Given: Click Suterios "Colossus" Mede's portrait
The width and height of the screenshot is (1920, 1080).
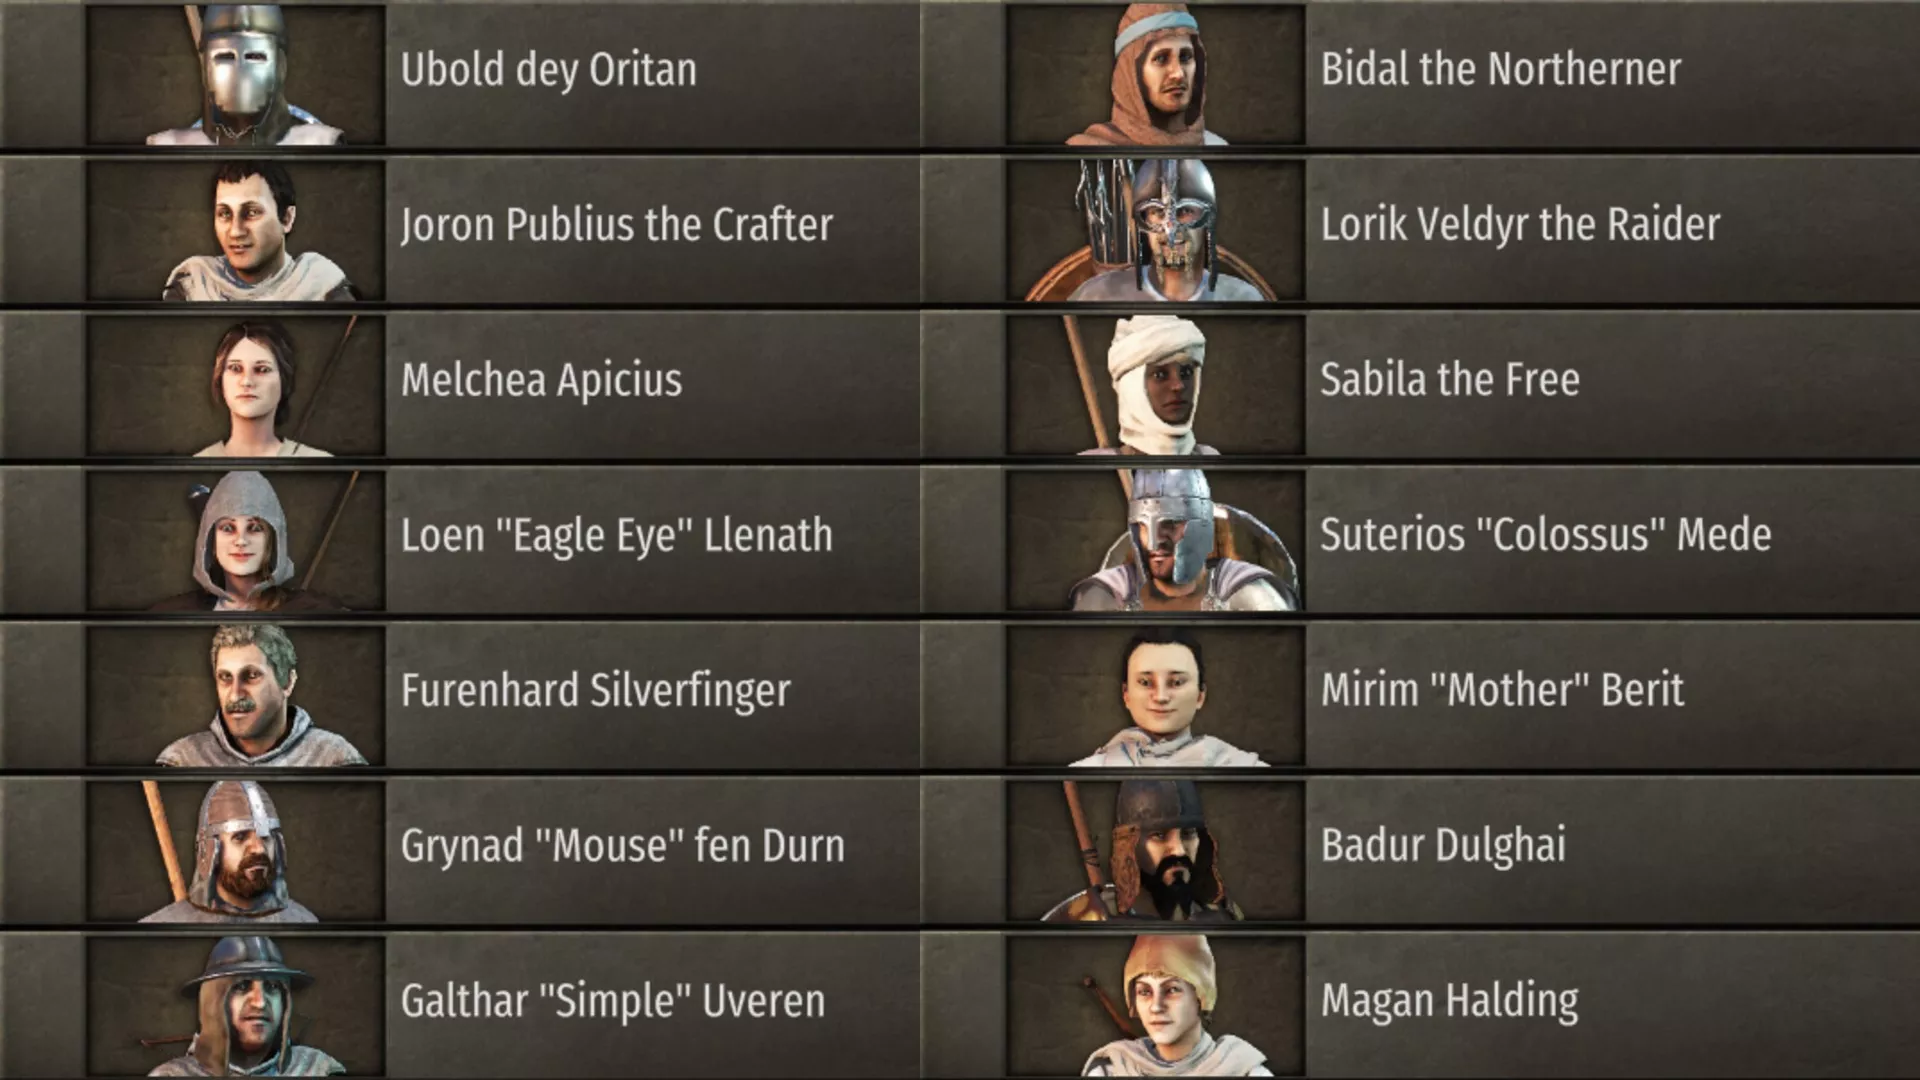Looking at the screenshot, I should 1156,541.
